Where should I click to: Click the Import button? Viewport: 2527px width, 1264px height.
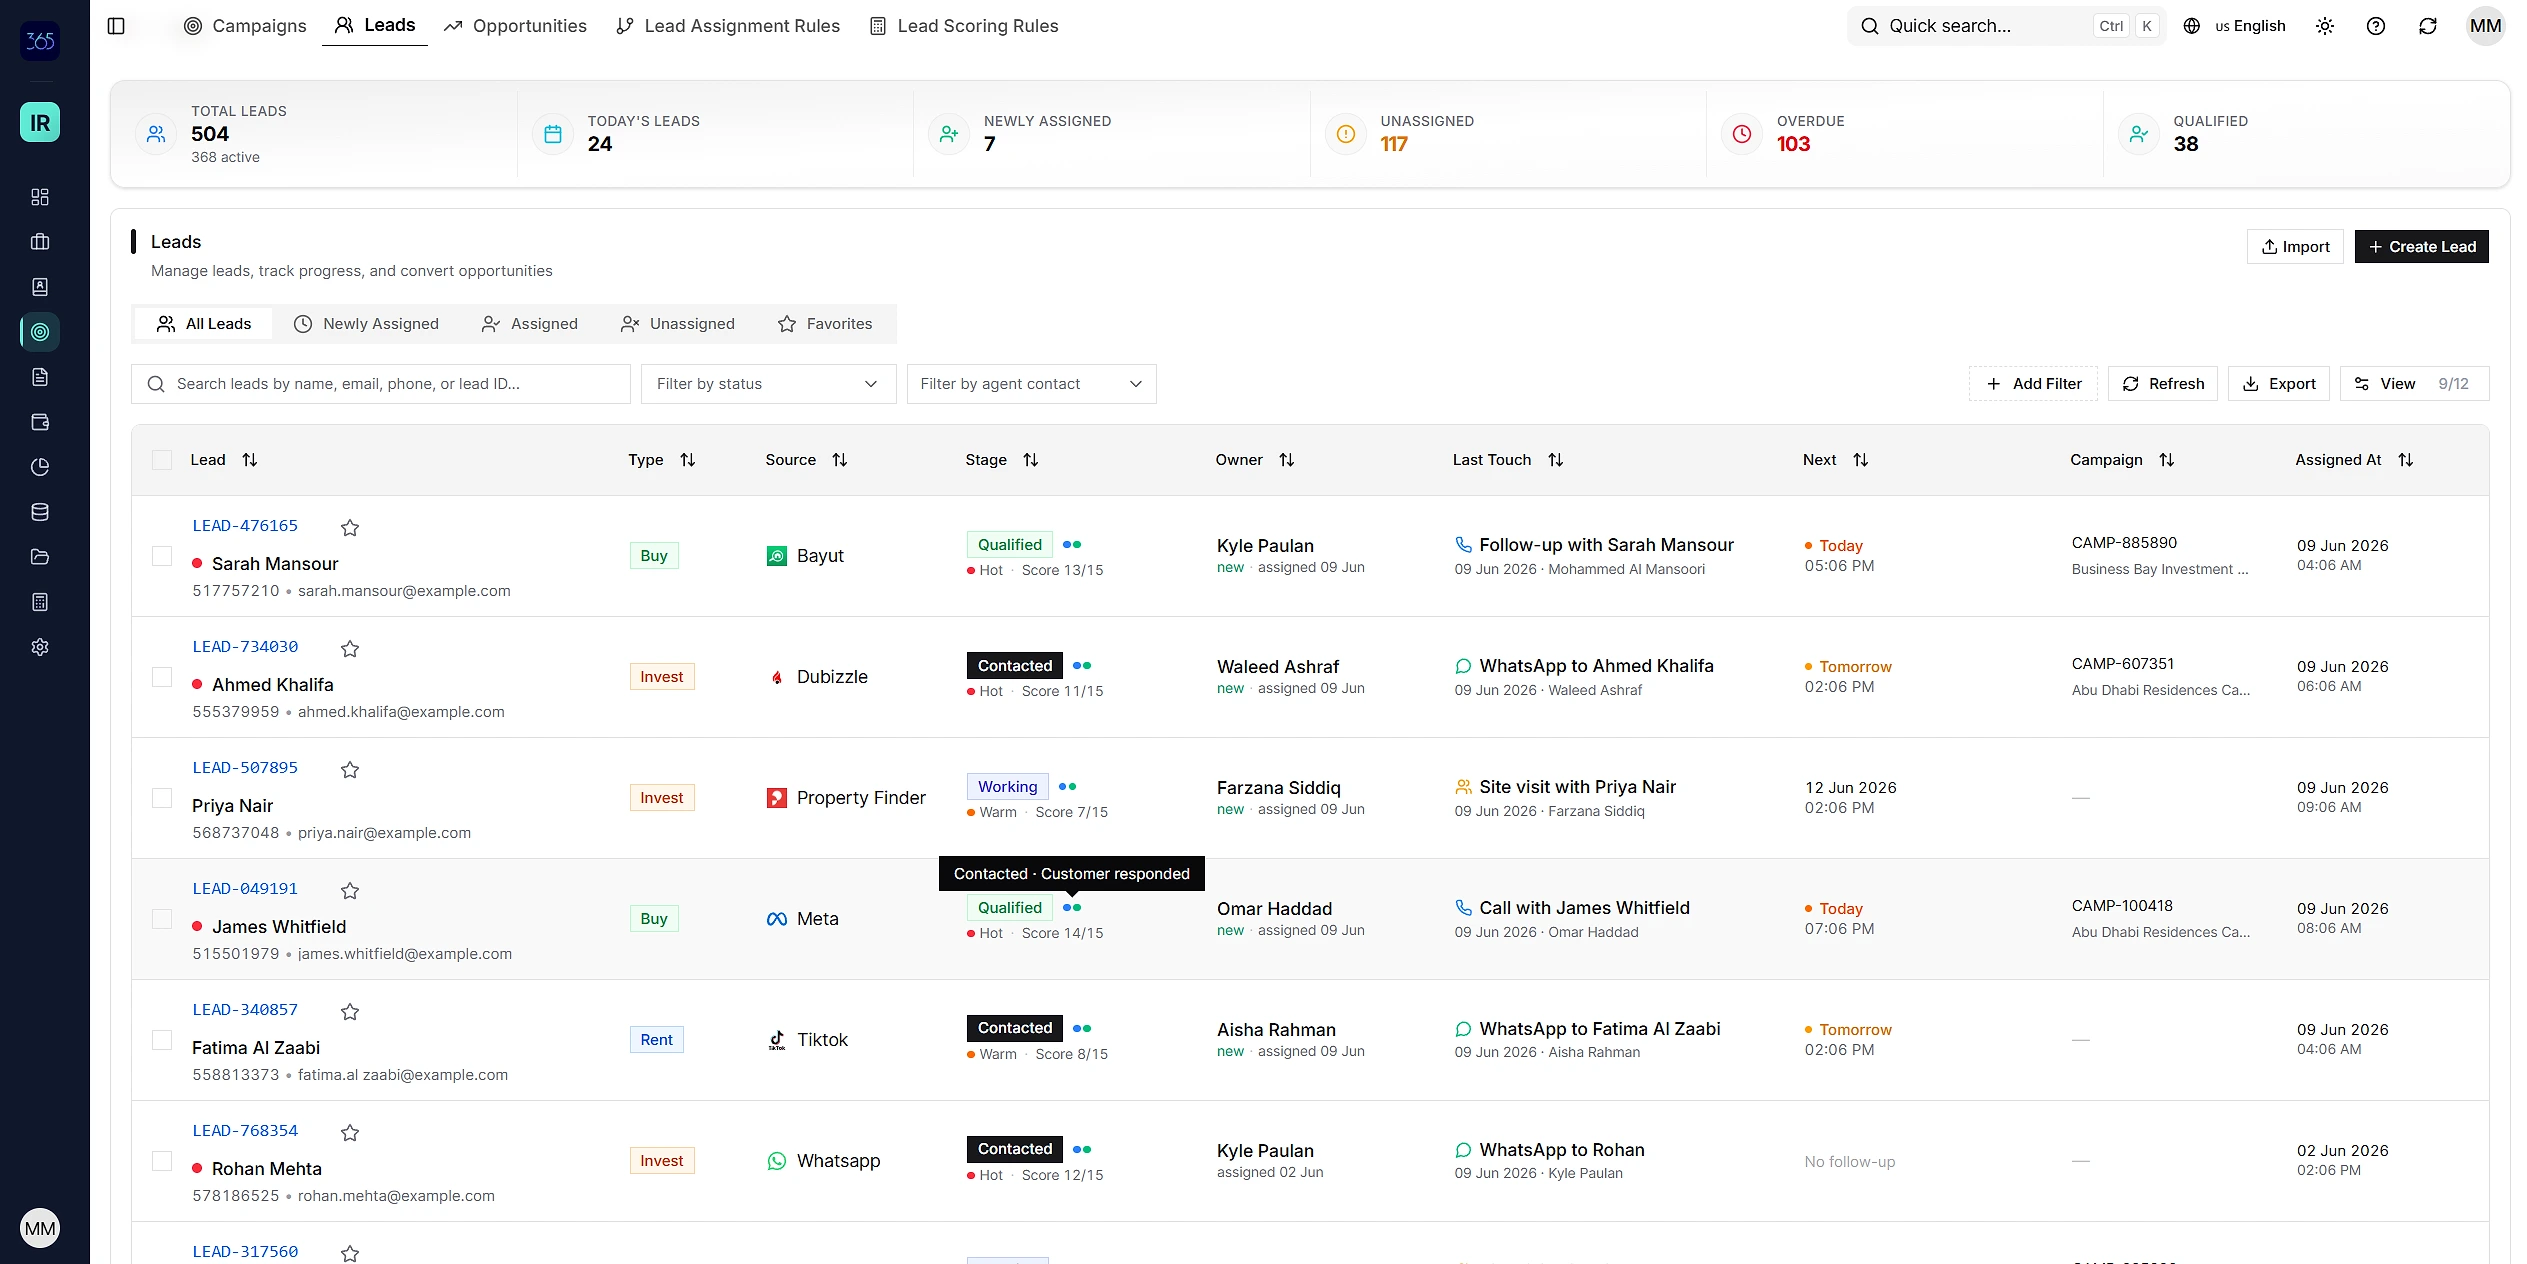point(2295,247)
